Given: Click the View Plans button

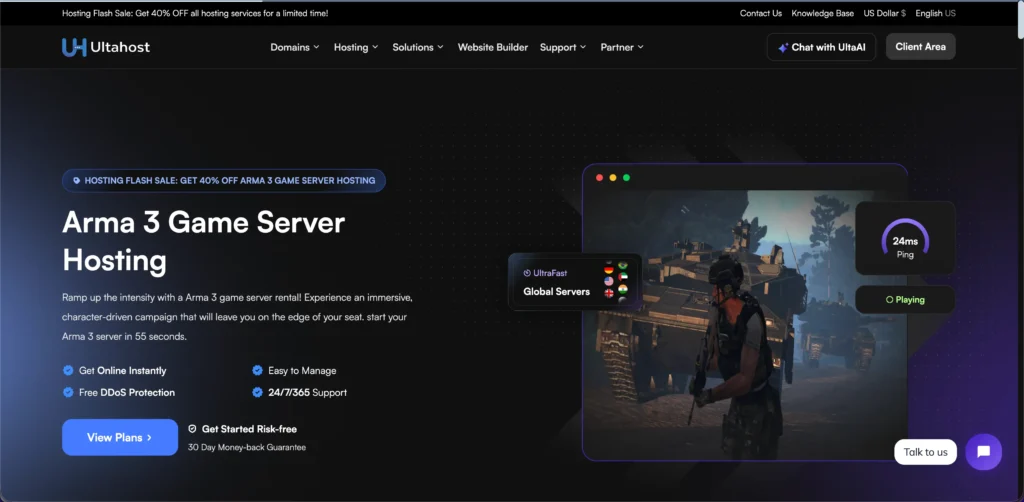Looking at the screenshot, I should (x=120, y=437).
